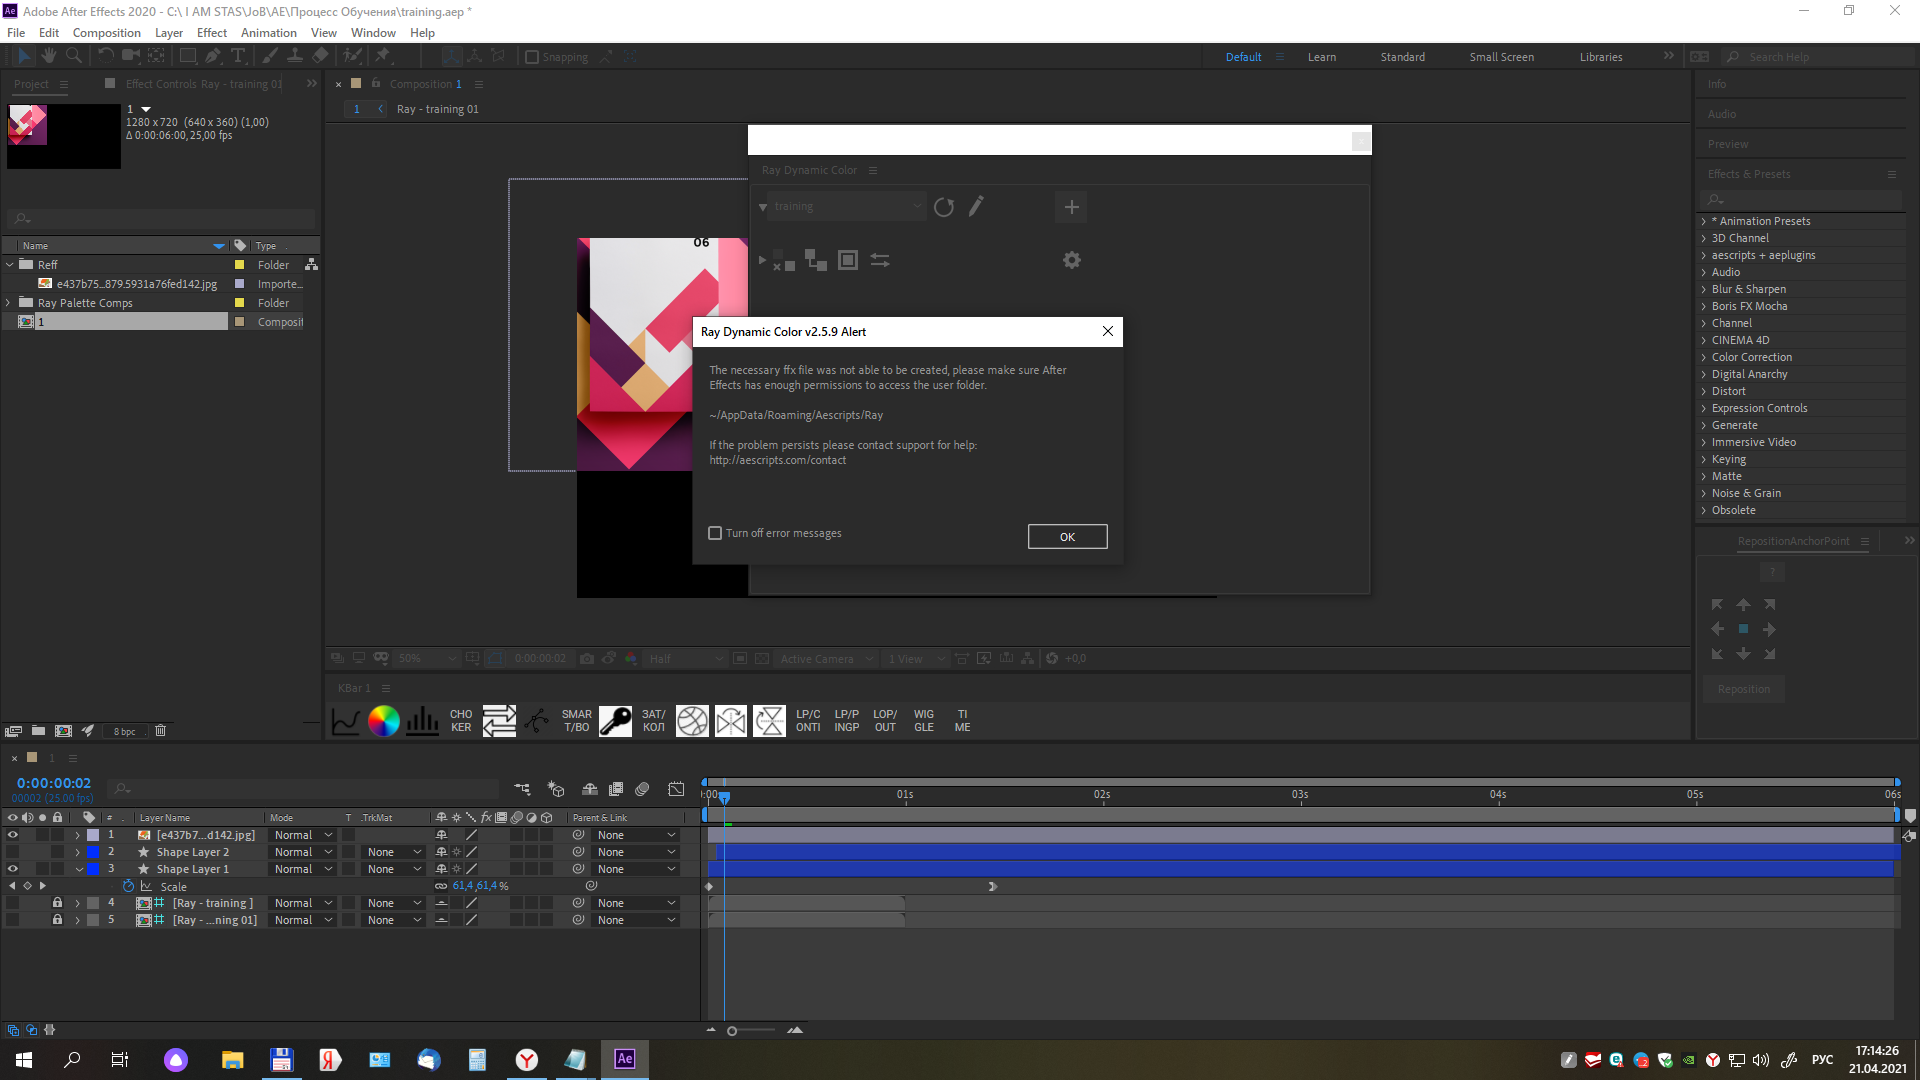Click the KBar vertical flip icon
Image resolution: width=1920 pixels, height=1080 pixels.
tap(769, 721)
